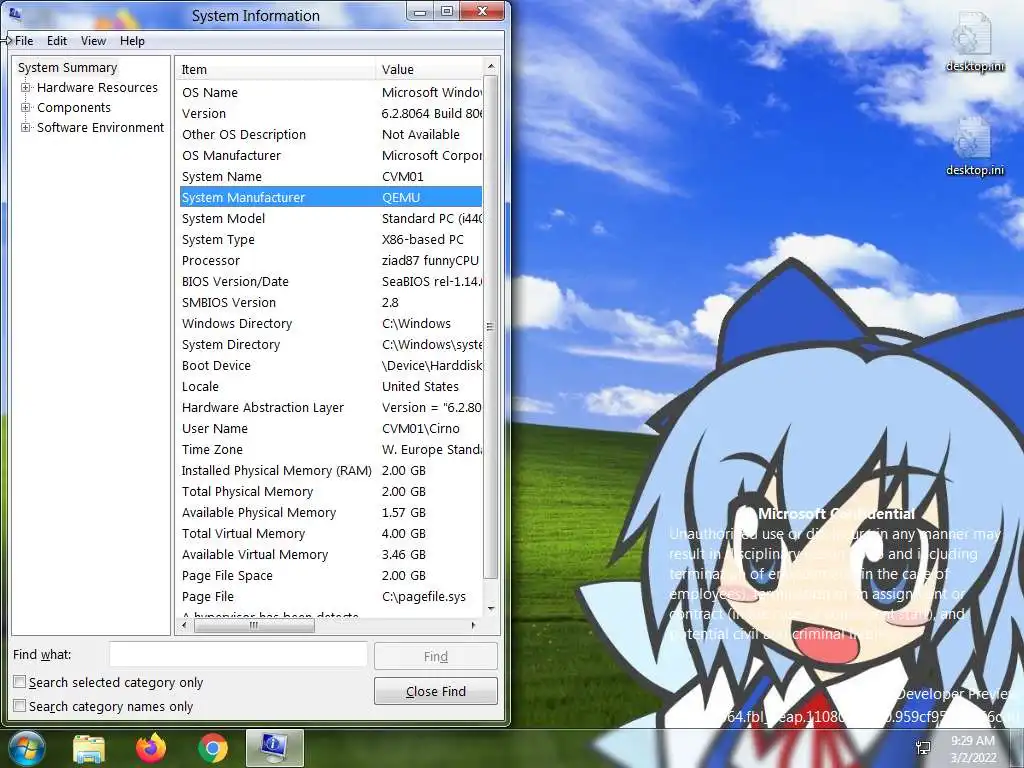This screenshot has height=768, width=1024.
Task: Select the System Information taskbar button
Action: click(x=275, y=748)
